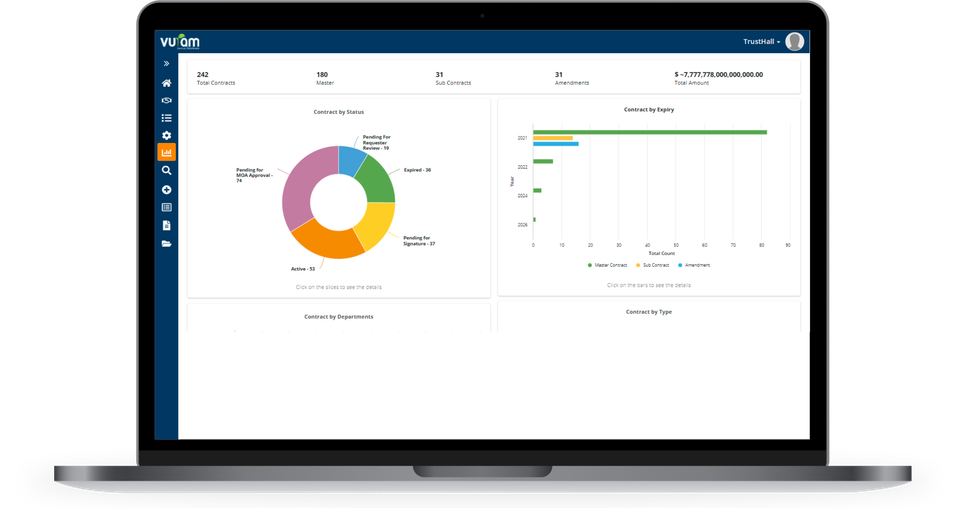The width and height of the screenshot is (960, 508).
Task: Click the 180 Master stat
Action: [x=324, y=78]
